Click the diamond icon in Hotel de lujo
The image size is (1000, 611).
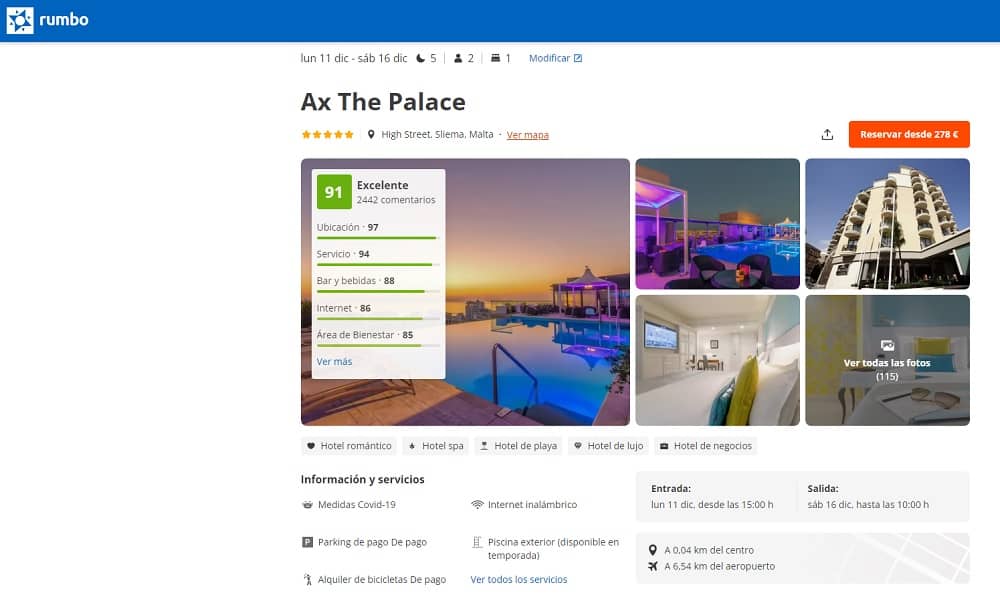[x=578, y=446]
